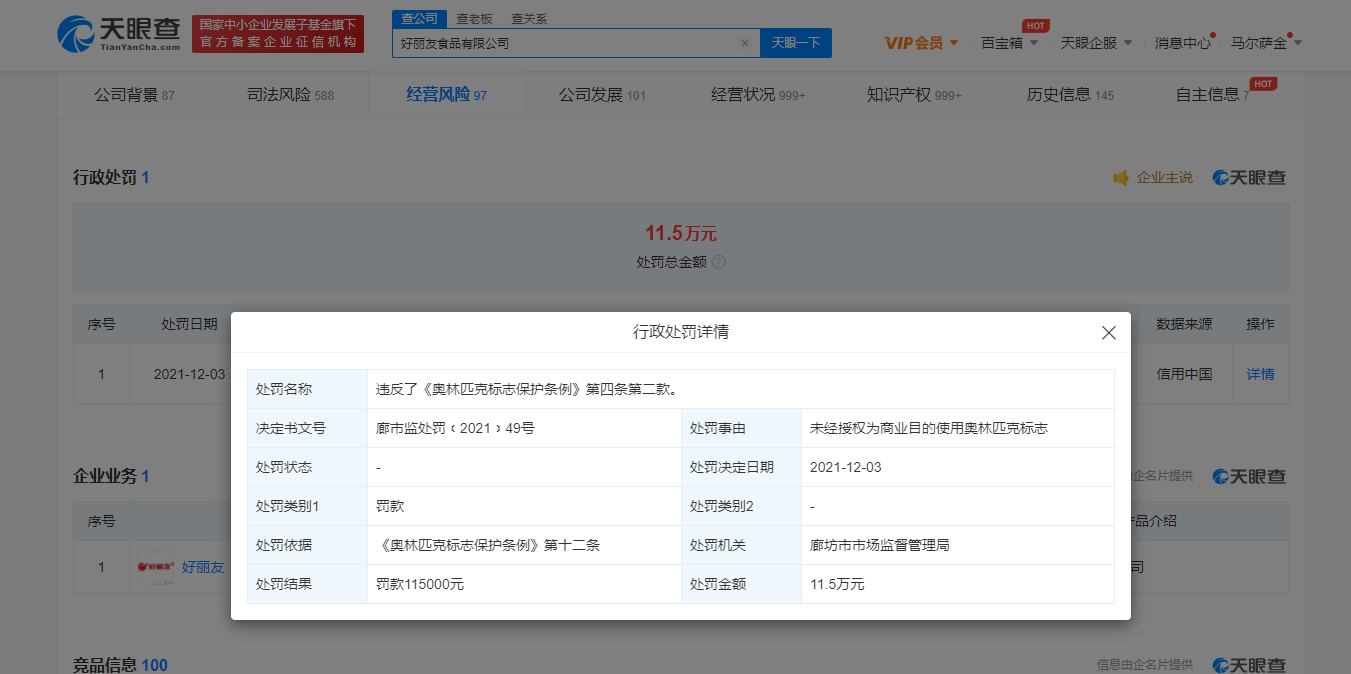Switch to the 司法风险 tab

tap(290, 95)
